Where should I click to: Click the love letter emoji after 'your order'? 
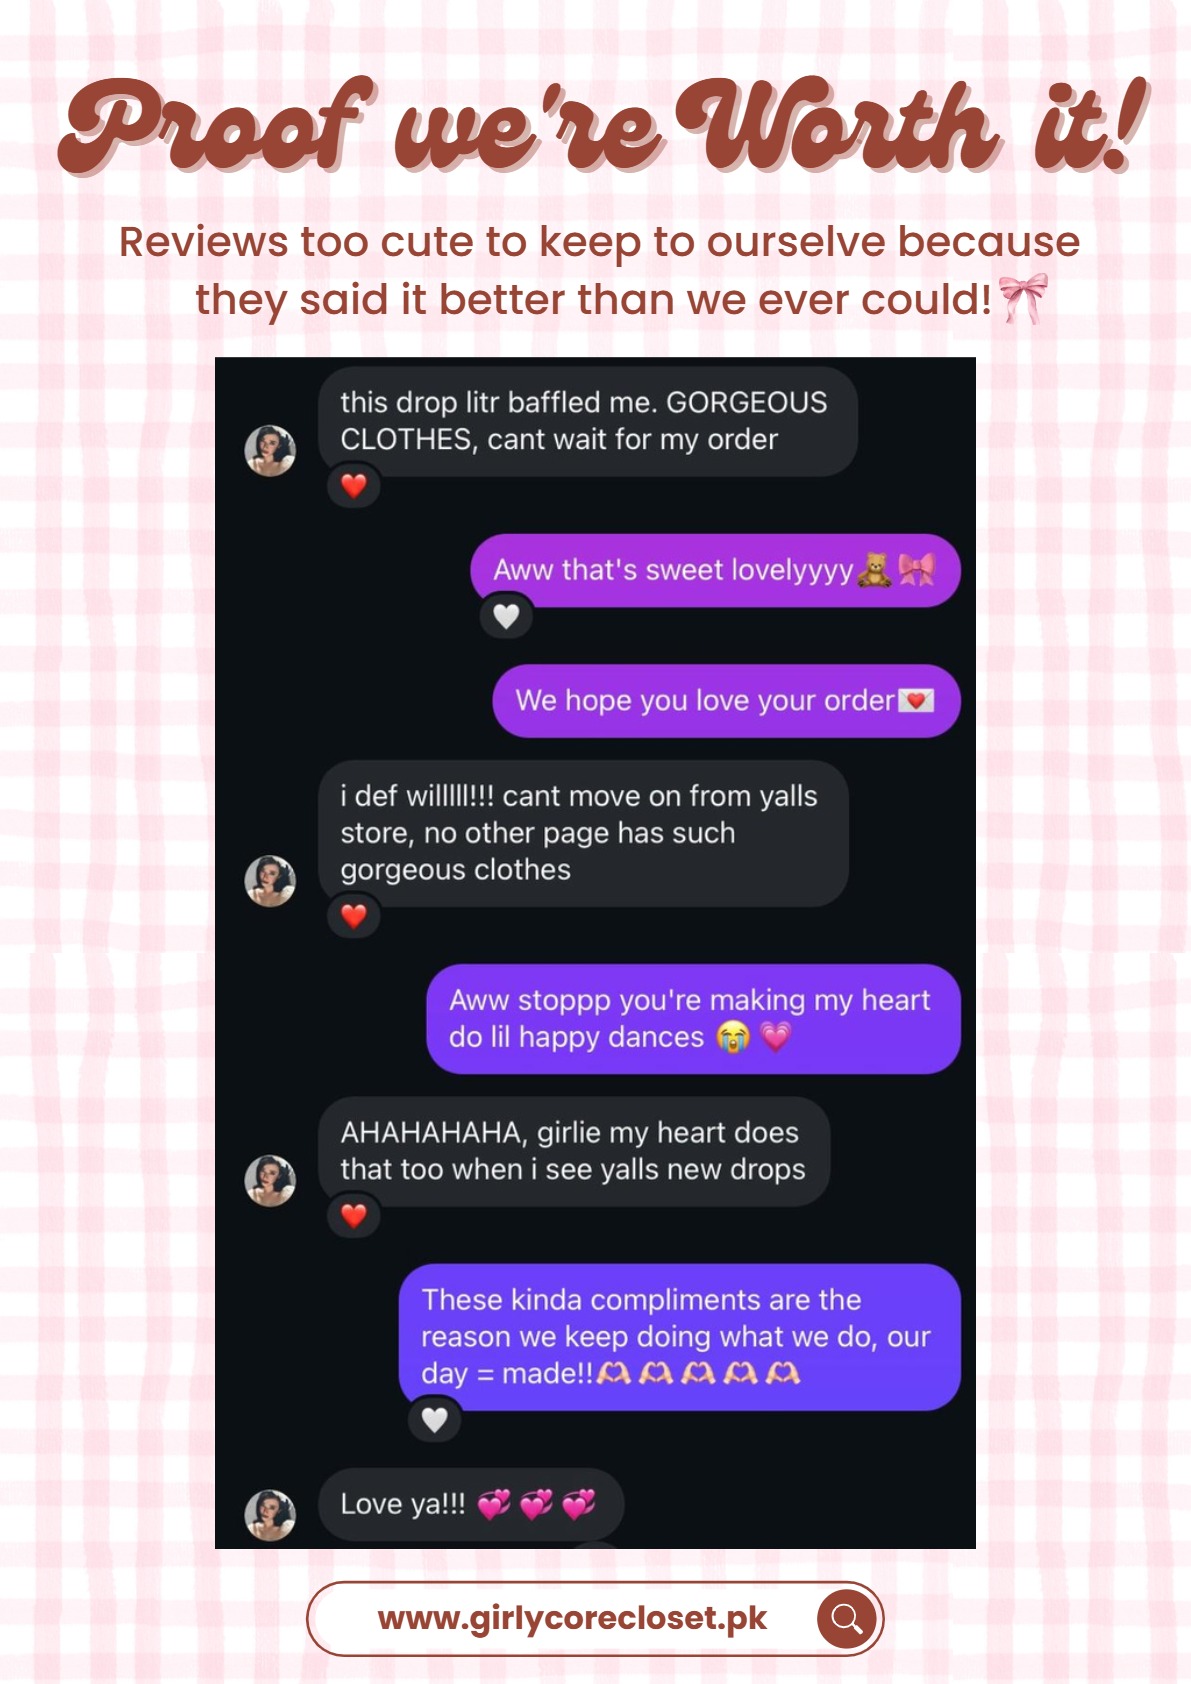[916, 701]
